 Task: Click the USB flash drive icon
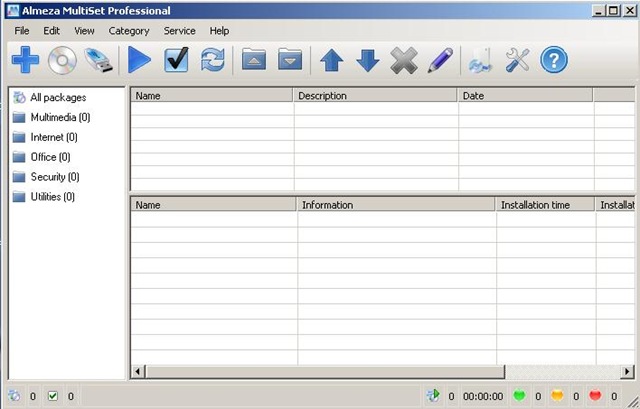coord(98,60)
